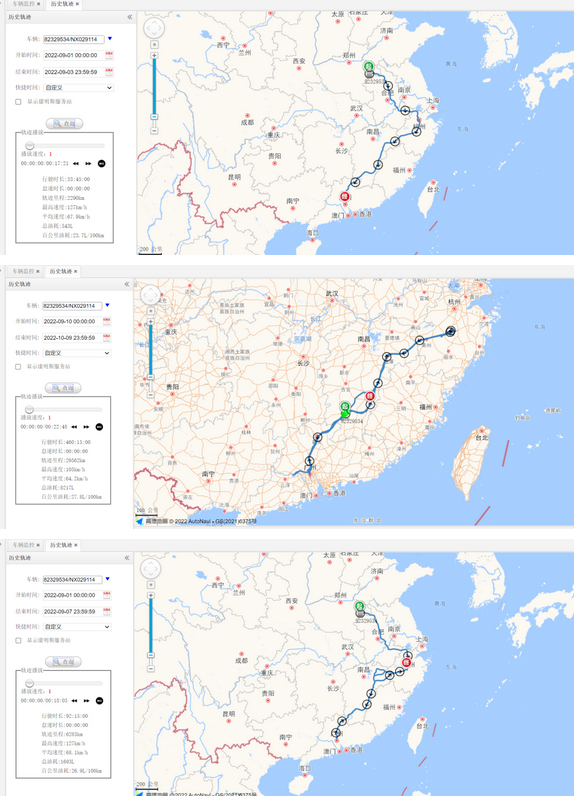Fast-forward track playback showing 00:22:48 duration
The height and width of the screenshot is (796, 574).
point(86,427)
